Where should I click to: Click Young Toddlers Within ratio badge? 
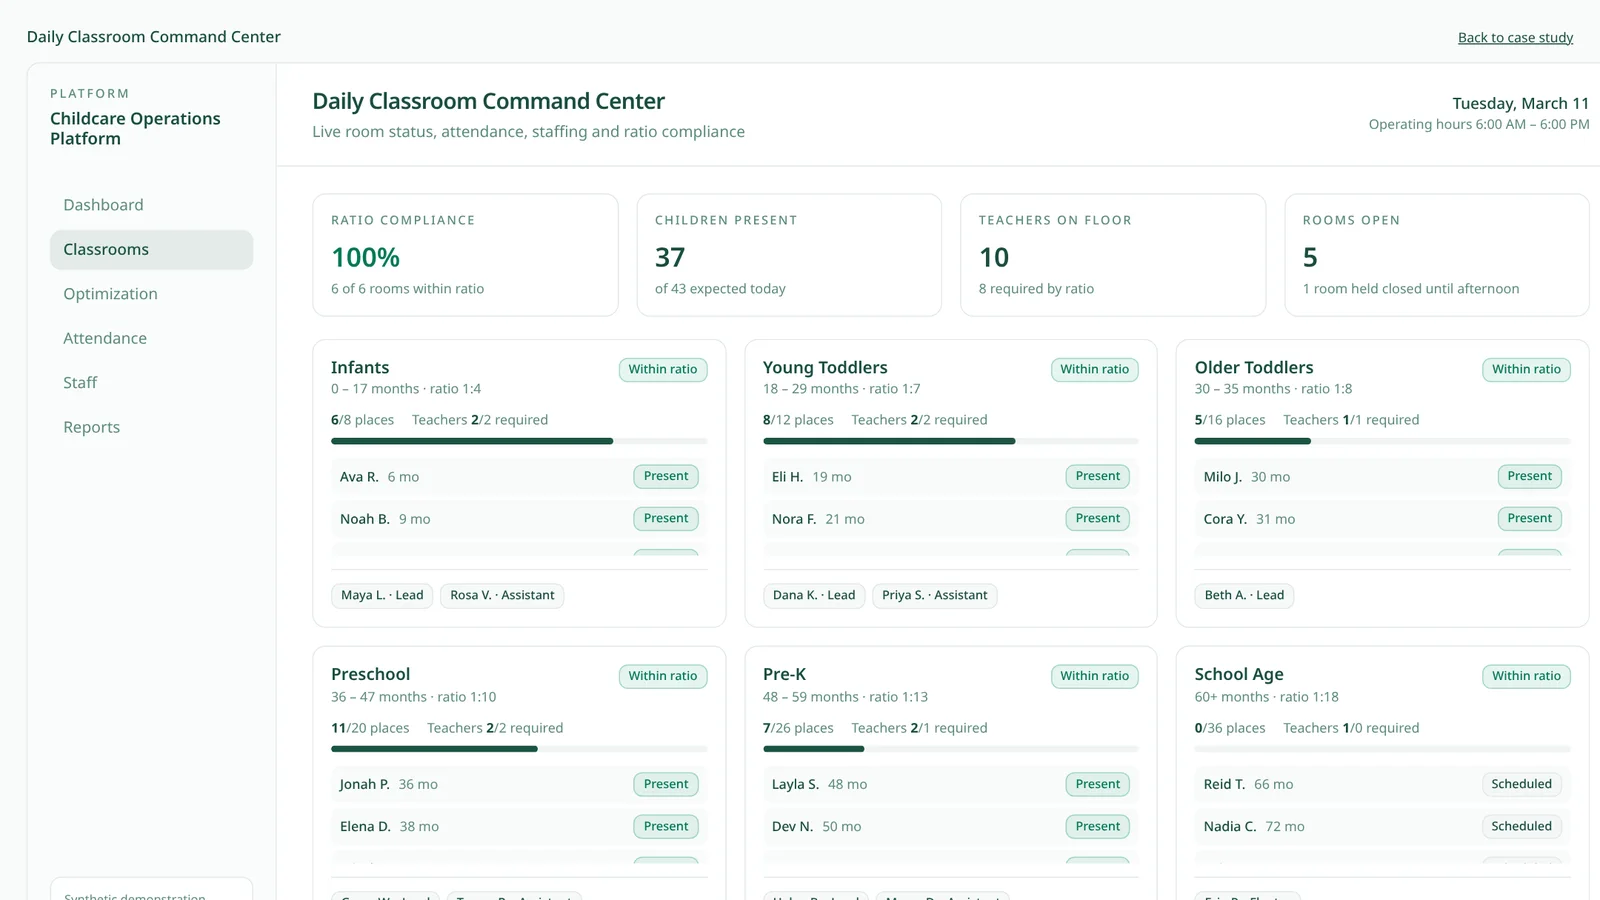pyautogui.click(x=1095, y=369)
